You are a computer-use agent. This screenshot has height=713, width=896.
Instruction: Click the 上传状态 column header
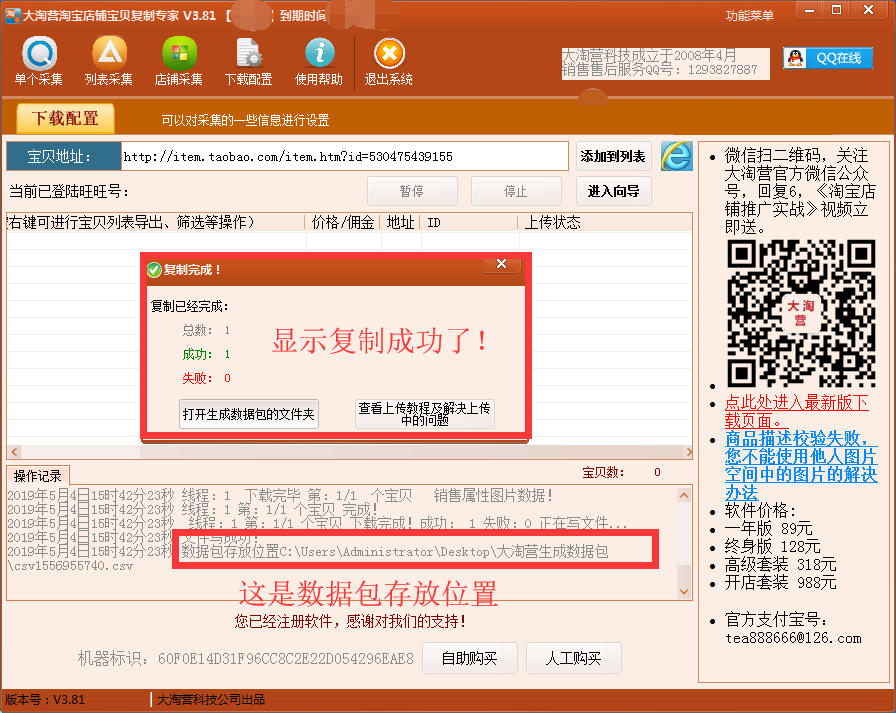click(x=605, y=222)
